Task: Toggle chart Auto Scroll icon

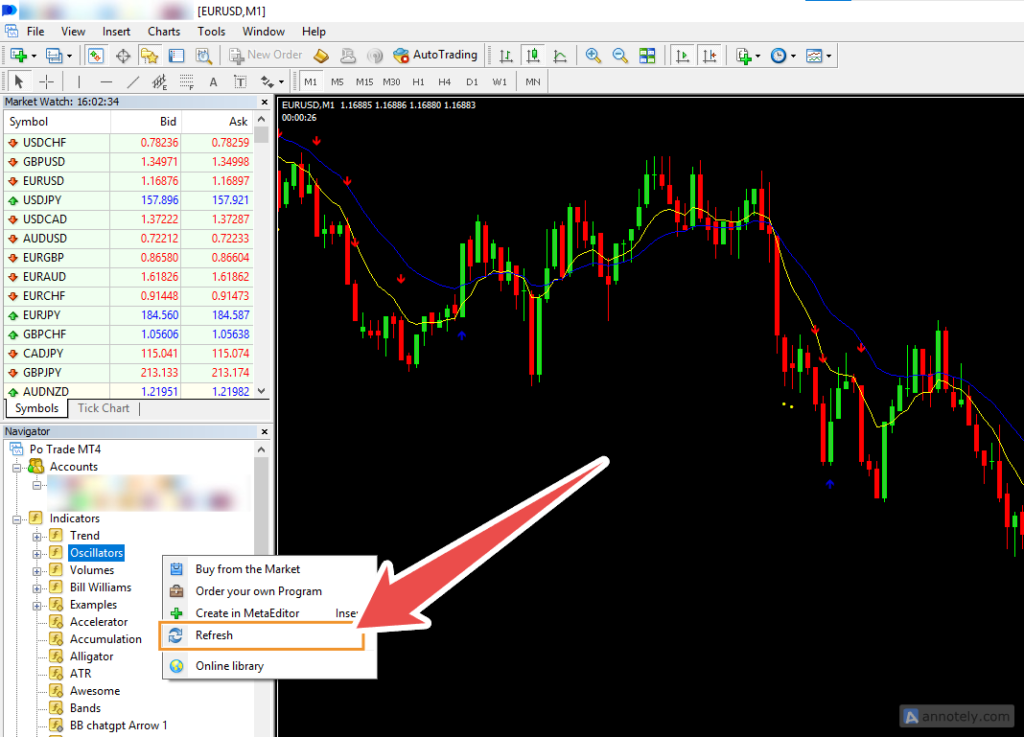Action: coord(682,55)
